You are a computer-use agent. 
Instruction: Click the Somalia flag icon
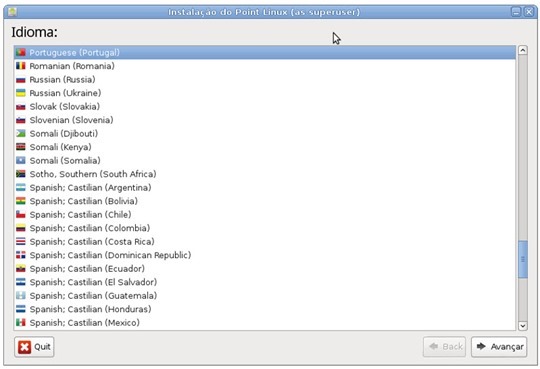[x=21, y=161]
